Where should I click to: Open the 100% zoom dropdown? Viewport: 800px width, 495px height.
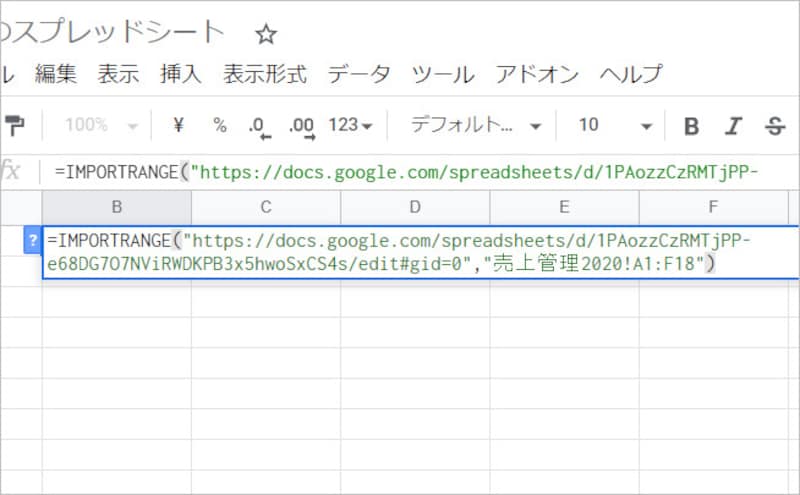click(102, 125)
